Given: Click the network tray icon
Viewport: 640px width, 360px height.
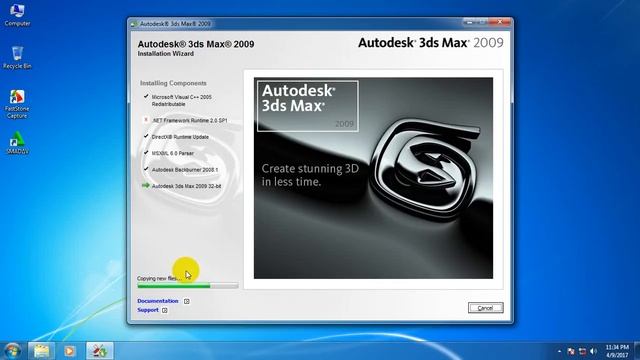Looking at the screenshot, I should coord(582,351).
